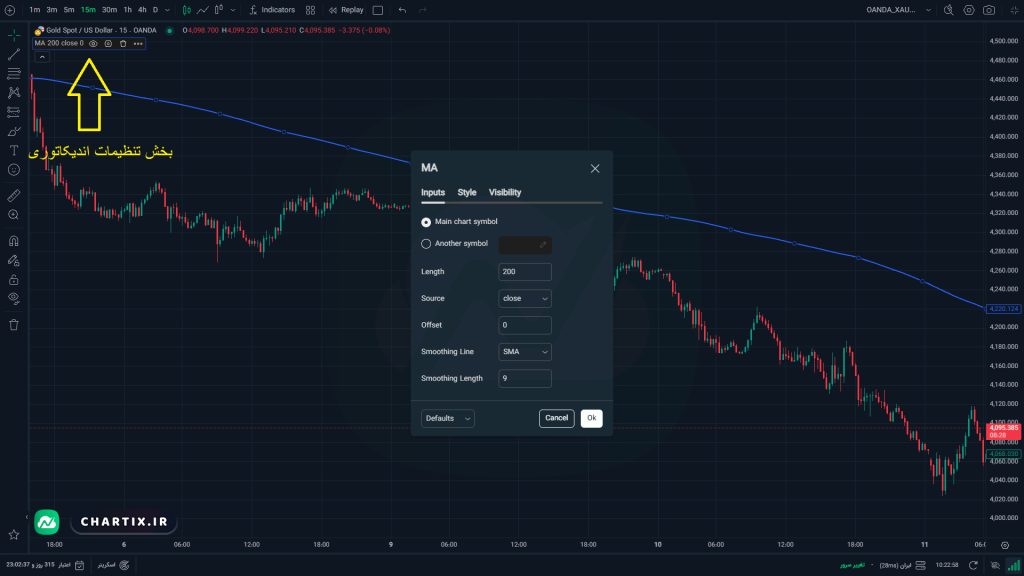The width and height of the screenshot is (1024, 576).
Task: Edit the Smoothing Length field
Action: (x=525, y=379)
